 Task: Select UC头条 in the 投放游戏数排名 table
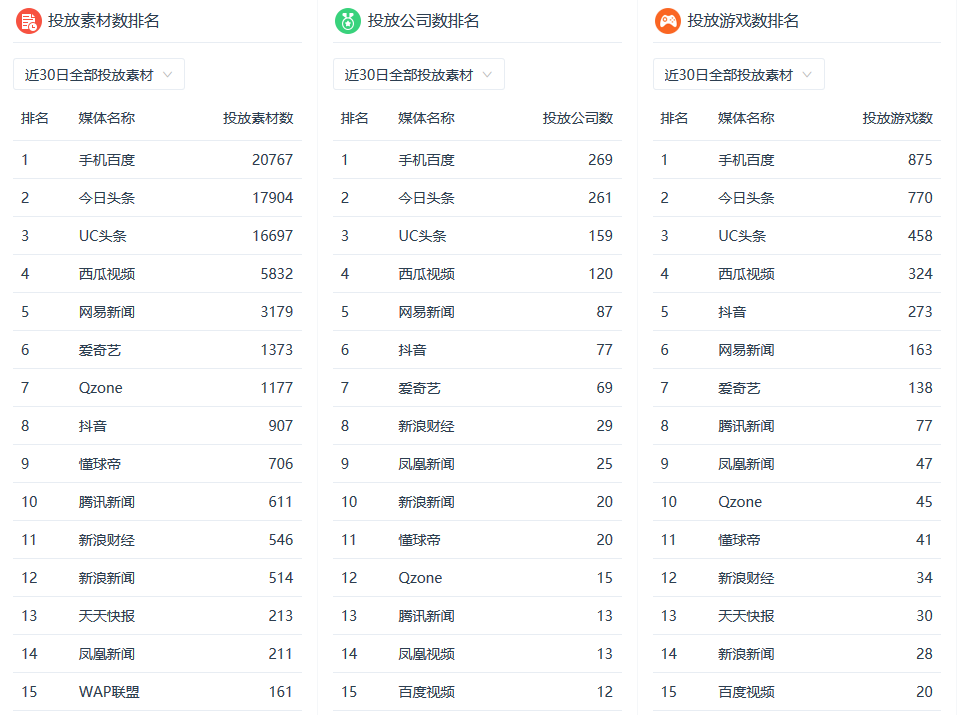pos(742,236)
